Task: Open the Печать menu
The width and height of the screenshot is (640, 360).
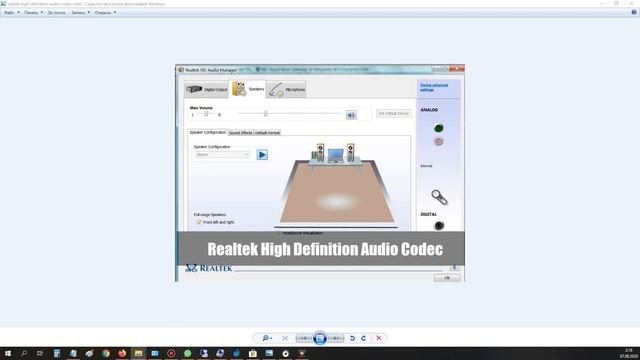Action: point(33,13)
